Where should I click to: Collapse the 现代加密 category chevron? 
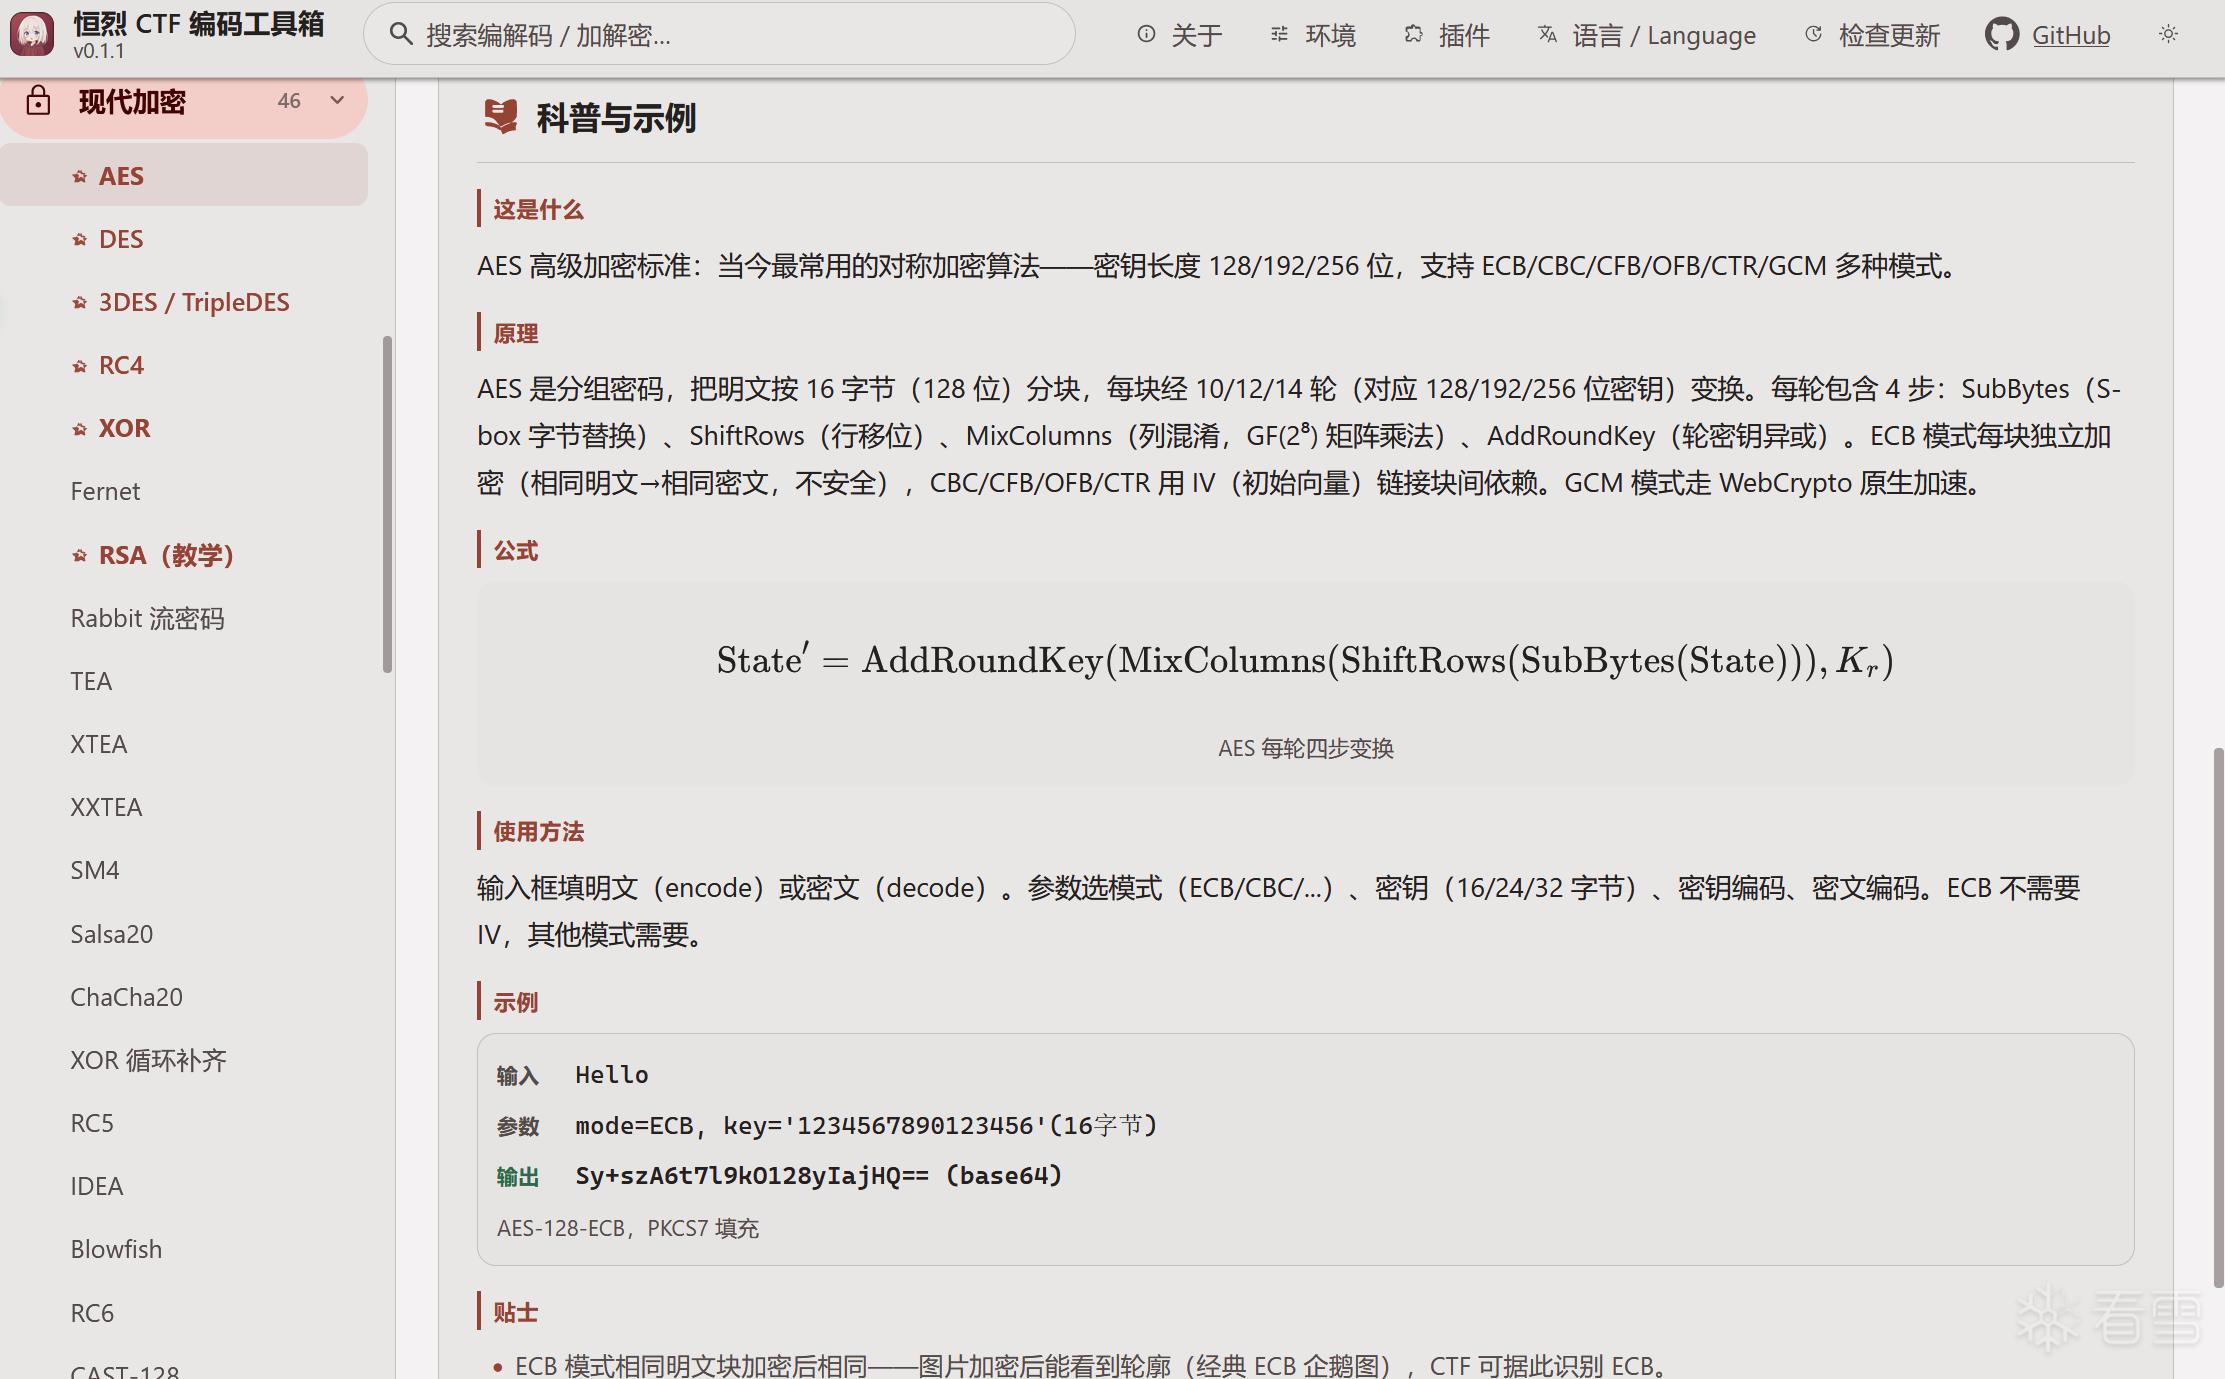point(337,100)
